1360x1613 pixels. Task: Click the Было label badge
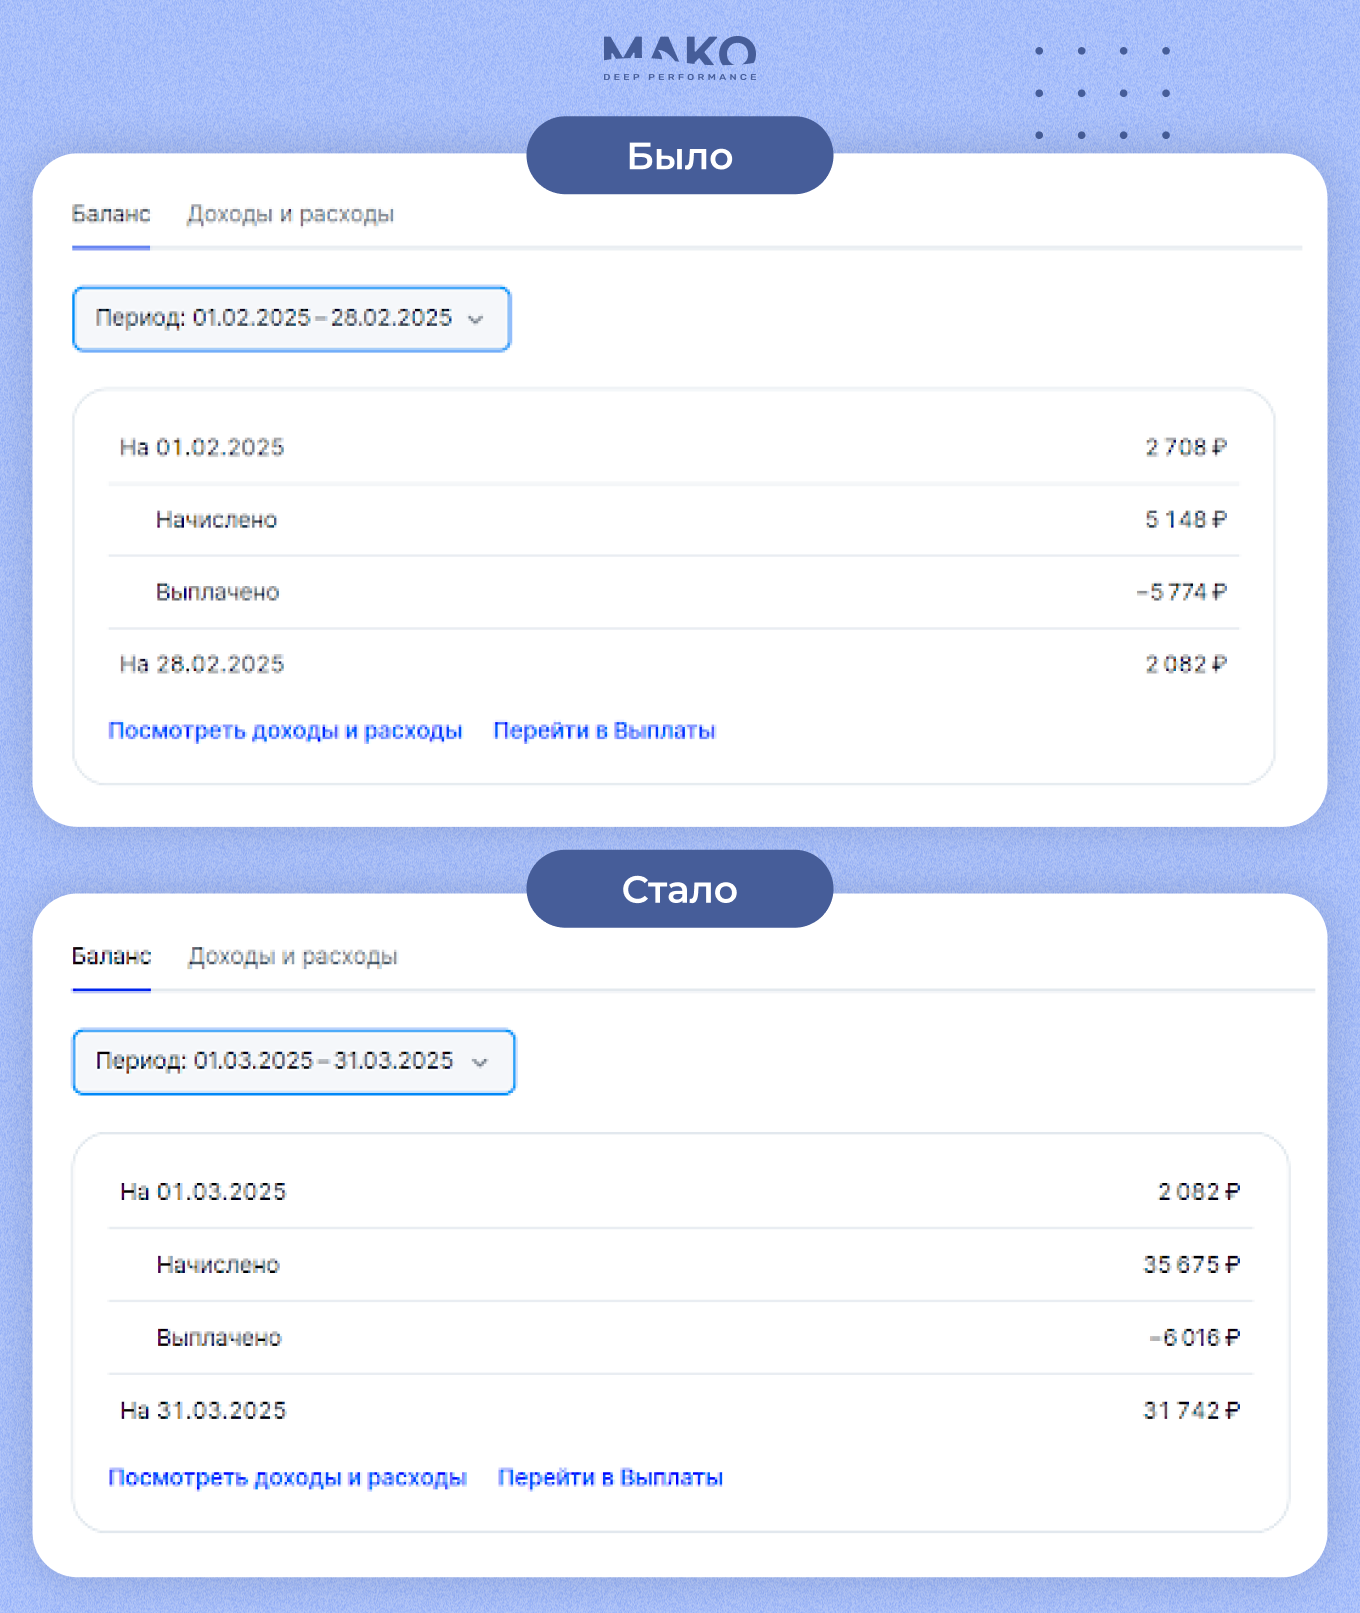pos(680,155)
